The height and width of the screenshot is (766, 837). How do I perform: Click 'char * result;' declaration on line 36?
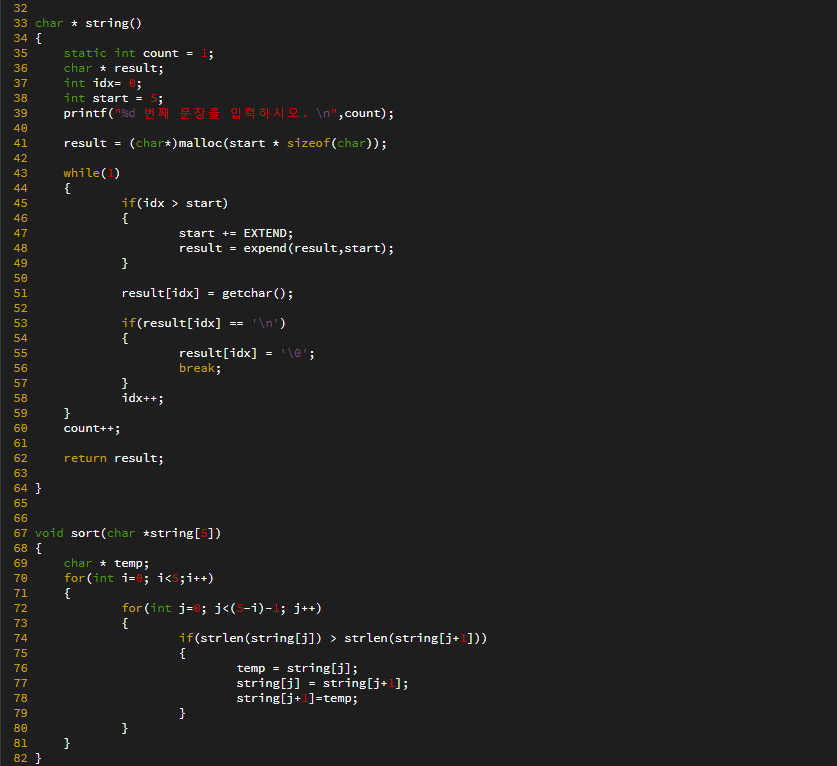[114, 68]
